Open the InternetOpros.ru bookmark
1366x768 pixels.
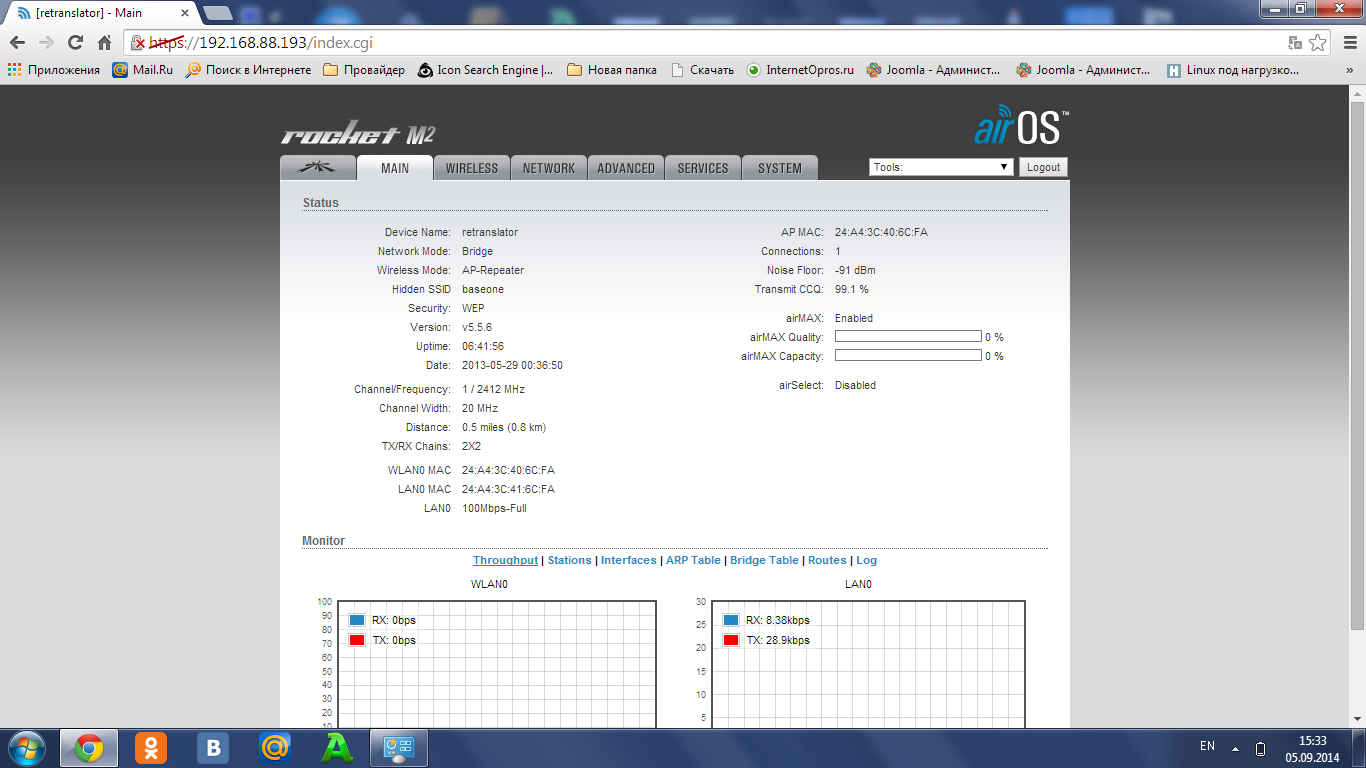tap(800, 70)
